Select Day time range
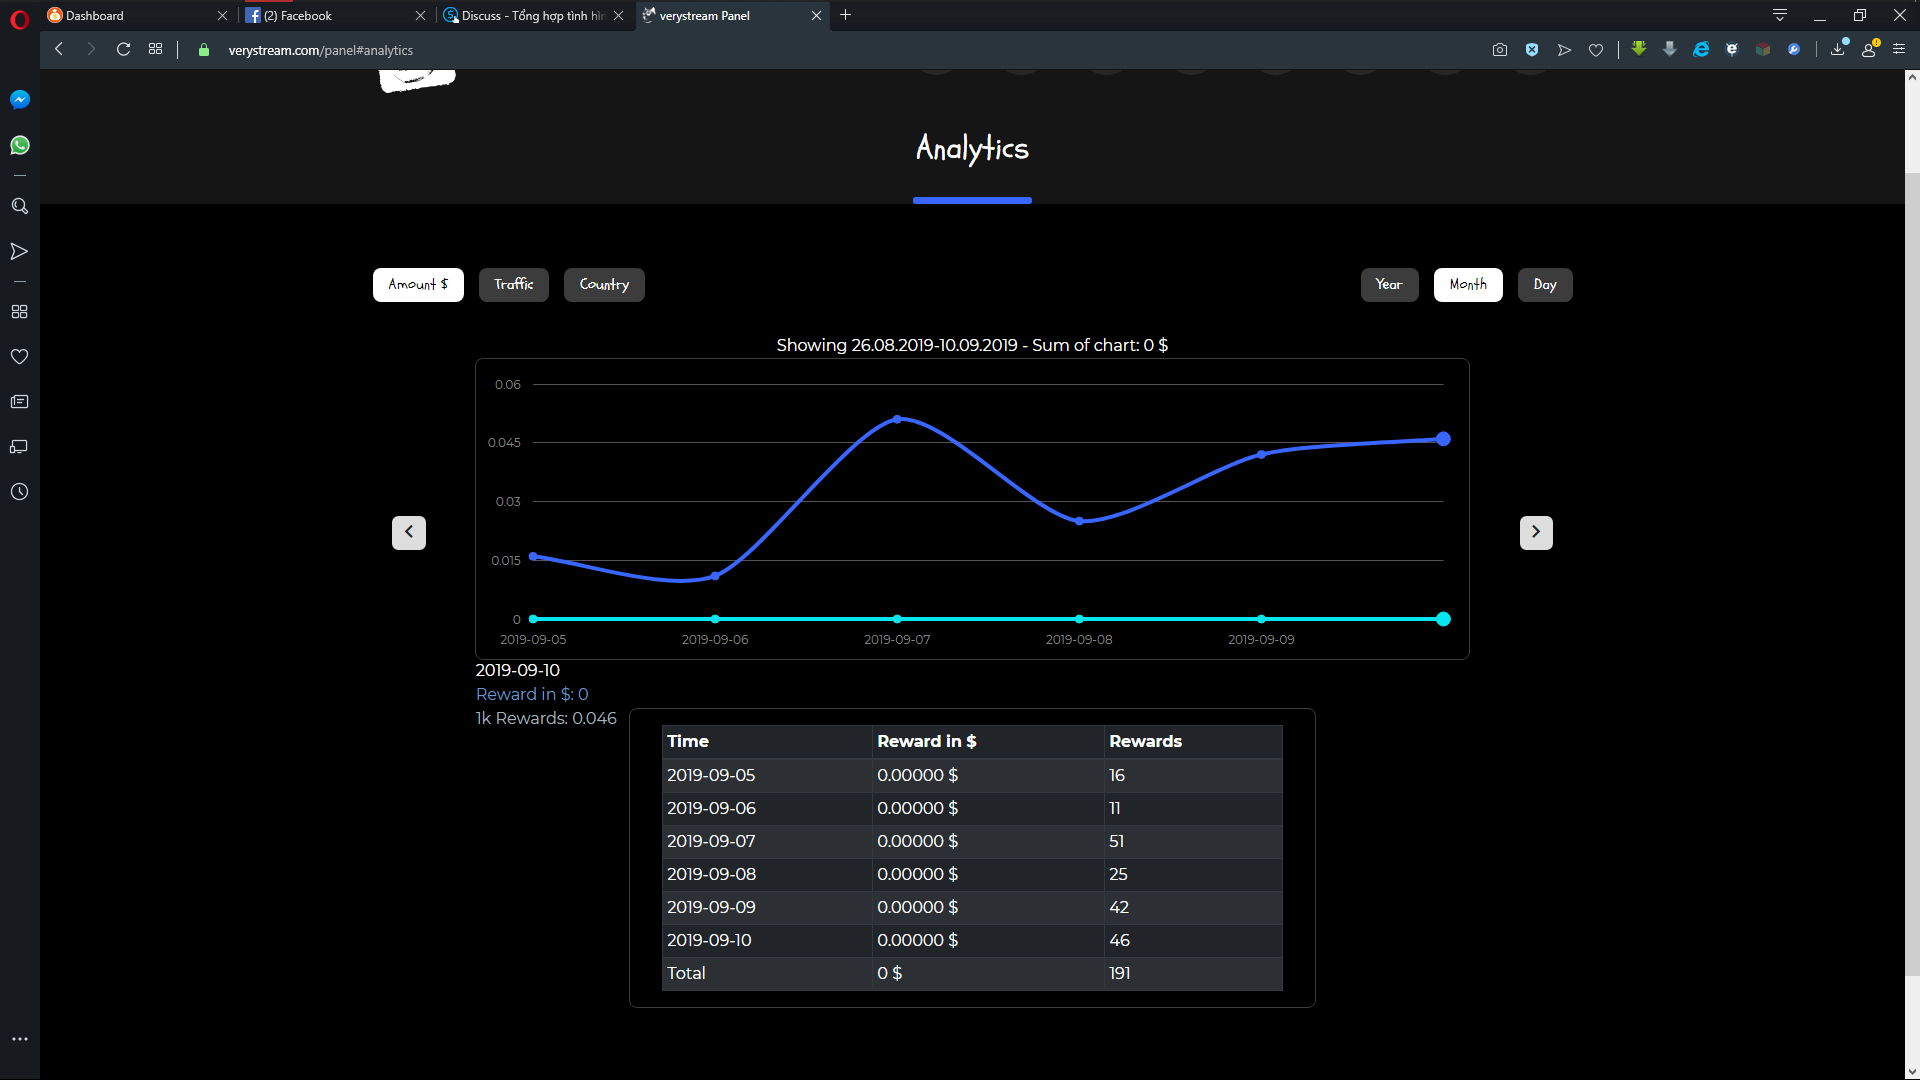 (1545, 285)
